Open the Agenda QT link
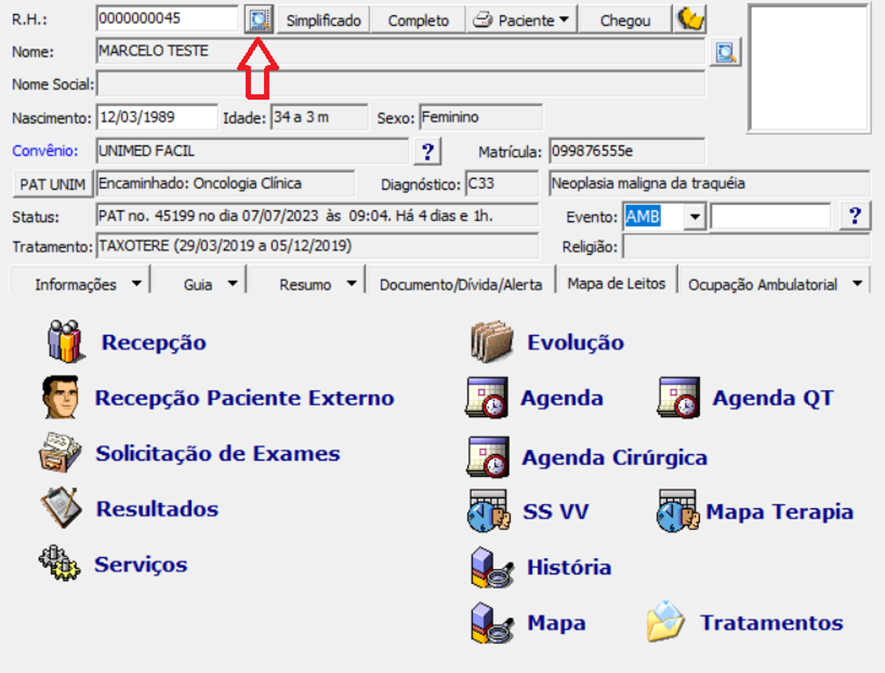This screenshot has width=885, height=673. (x=773, y=398)
